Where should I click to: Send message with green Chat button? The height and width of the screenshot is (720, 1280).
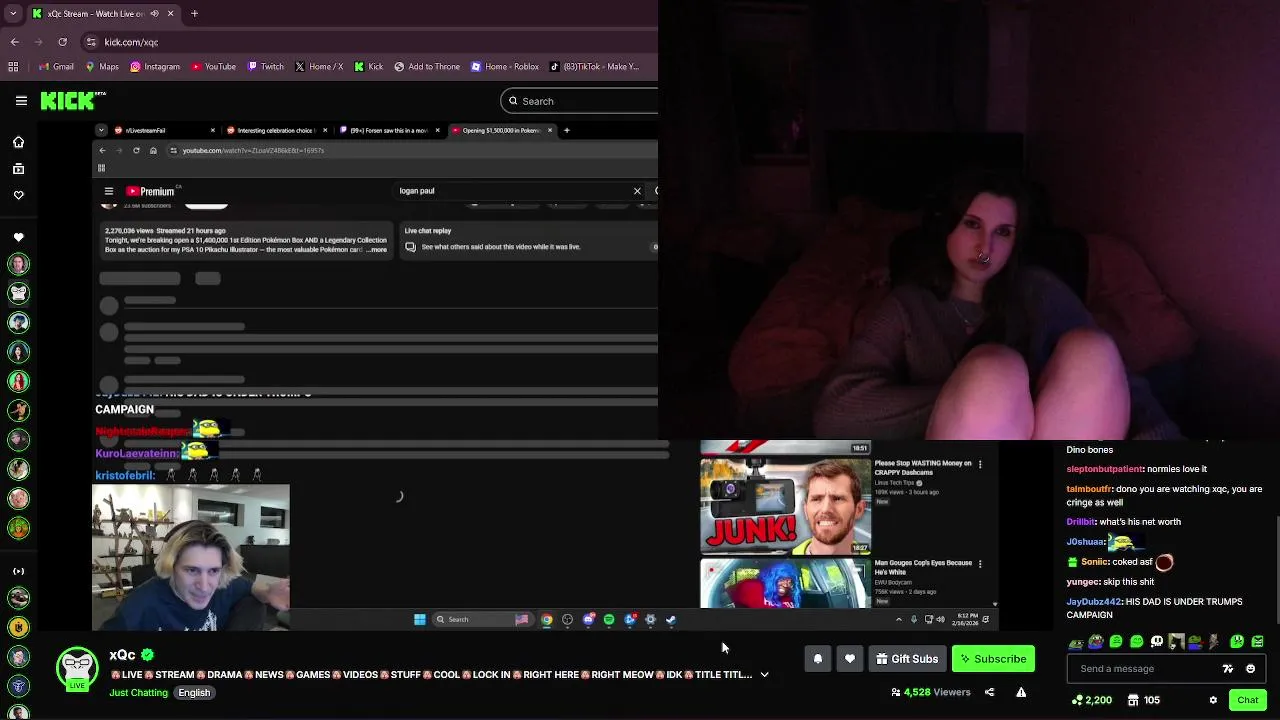coord(1247,700)
